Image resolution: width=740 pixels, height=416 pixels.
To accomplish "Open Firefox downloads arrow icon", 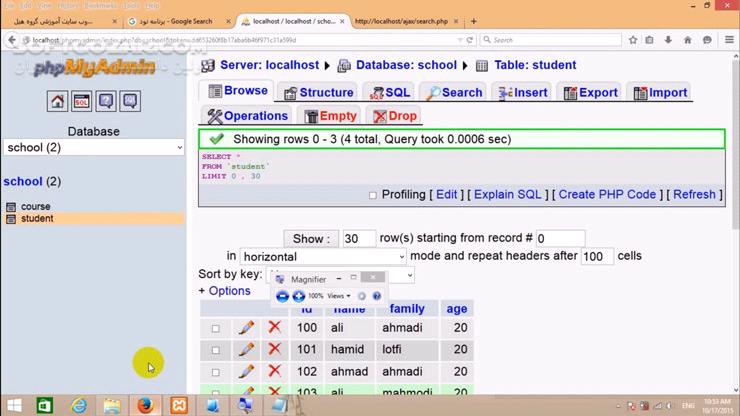I will click(x=668, y=40).
